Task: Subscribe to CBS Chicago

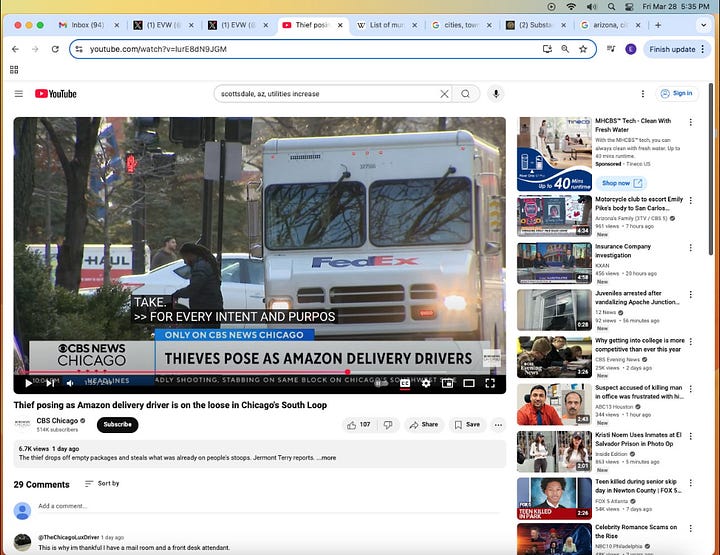Action: tap(118, 425)
